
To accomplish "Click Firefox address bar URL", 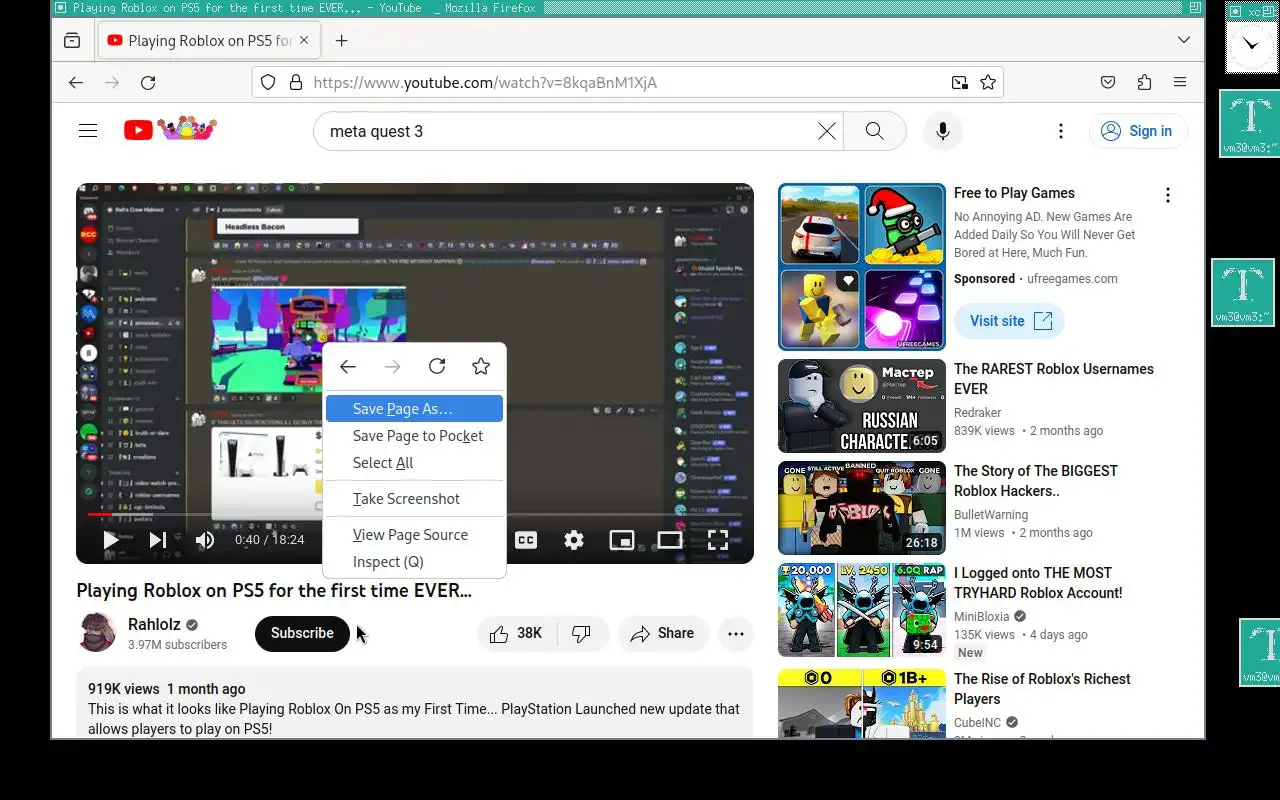I will [485, 83].
